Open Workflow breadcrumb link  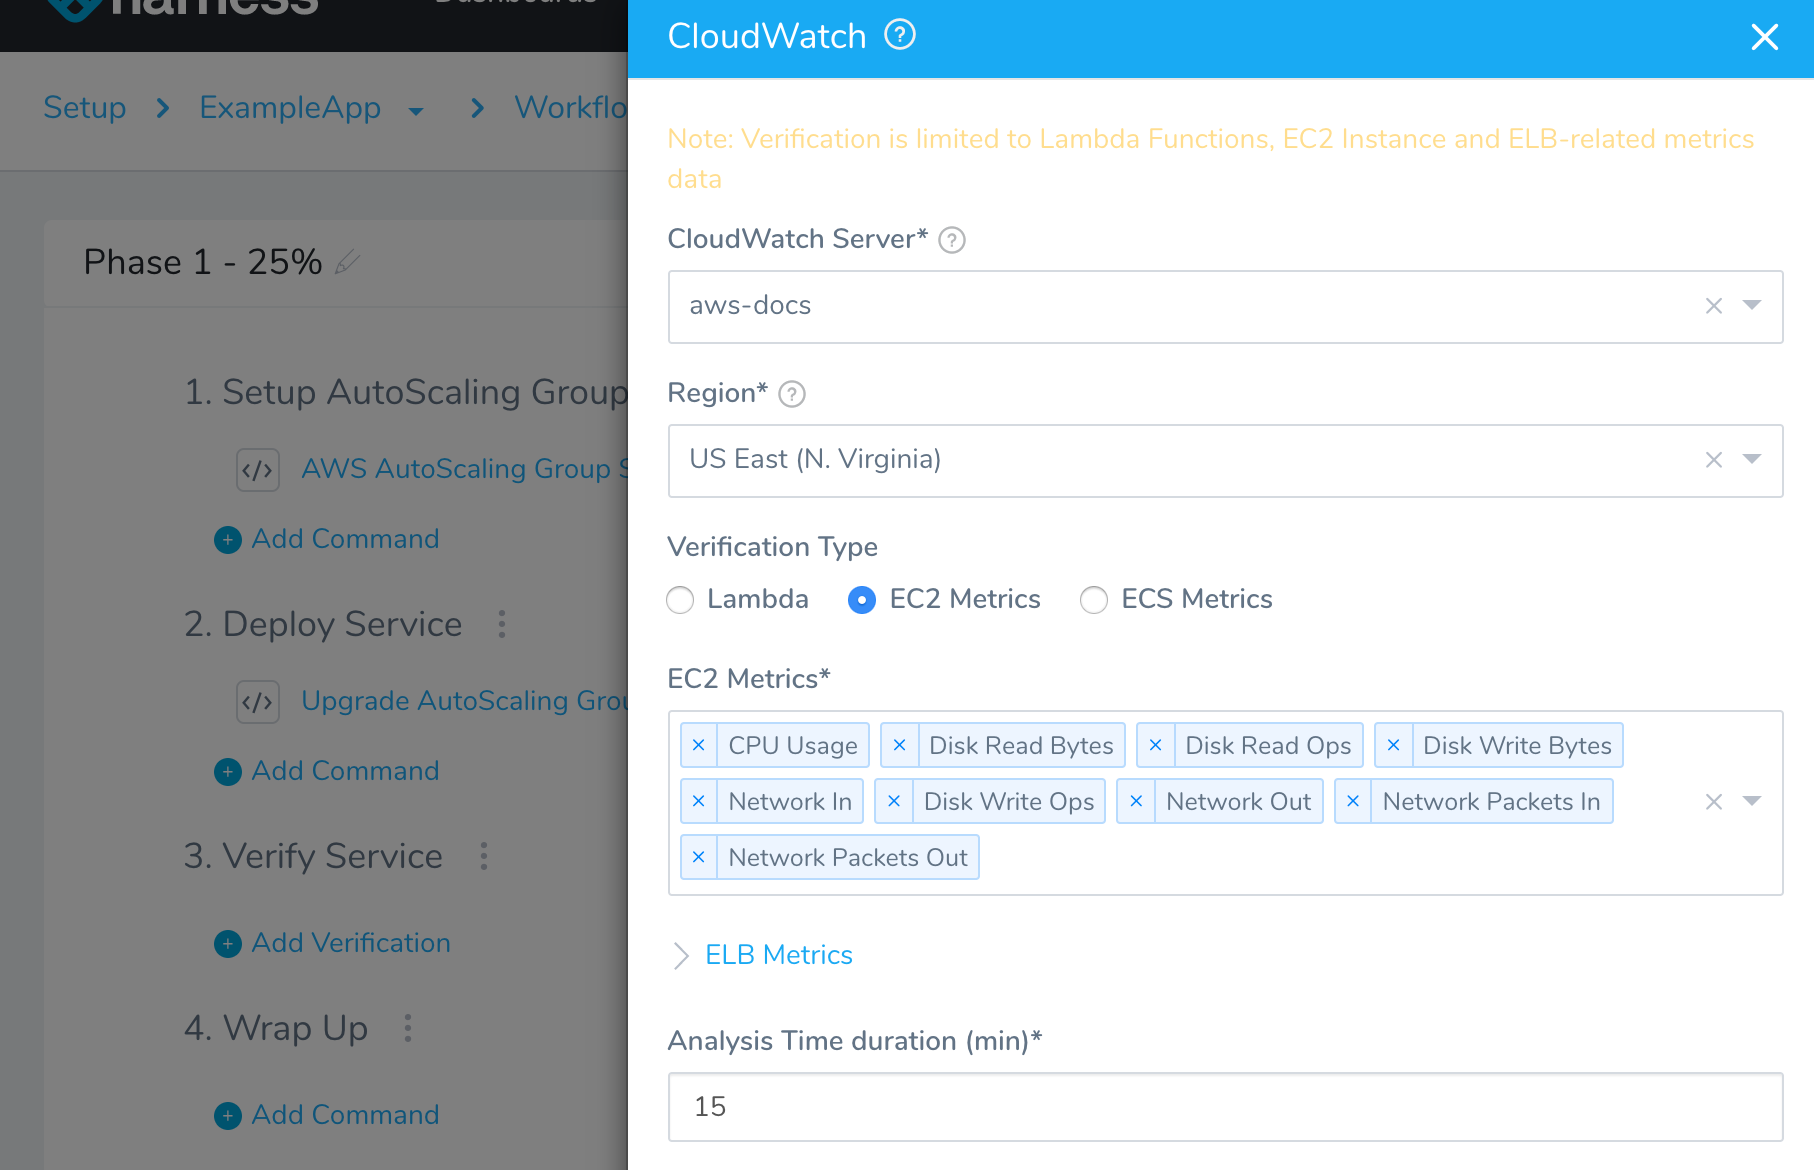(x=571, y=107)
